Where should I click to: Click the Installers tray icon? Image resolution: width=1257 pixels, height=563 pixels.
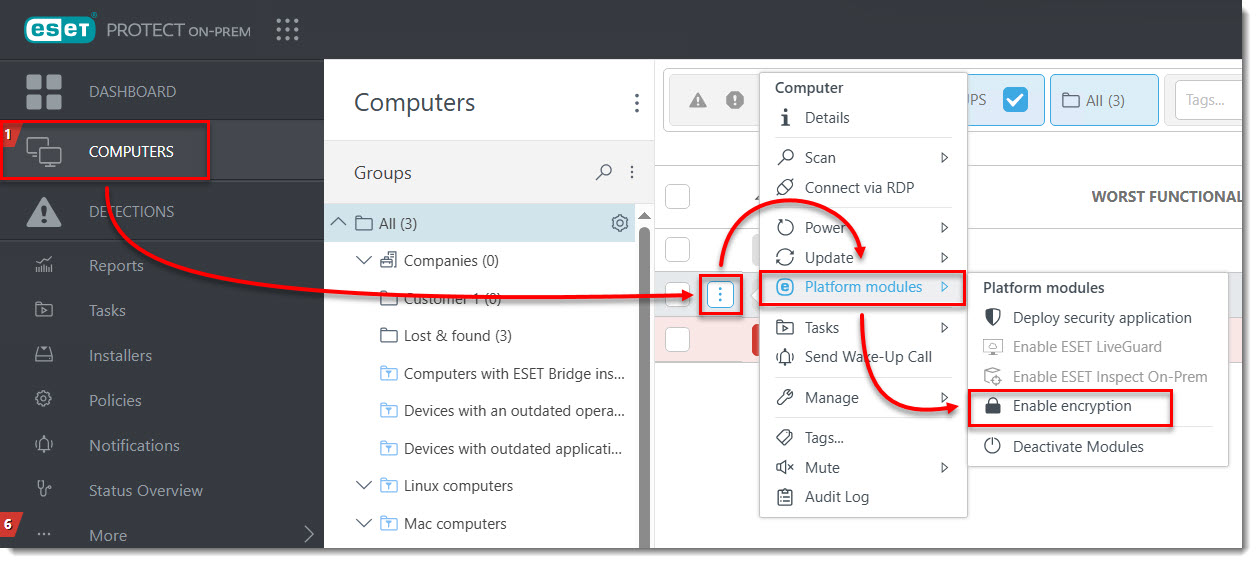click(x=44, y=355)
